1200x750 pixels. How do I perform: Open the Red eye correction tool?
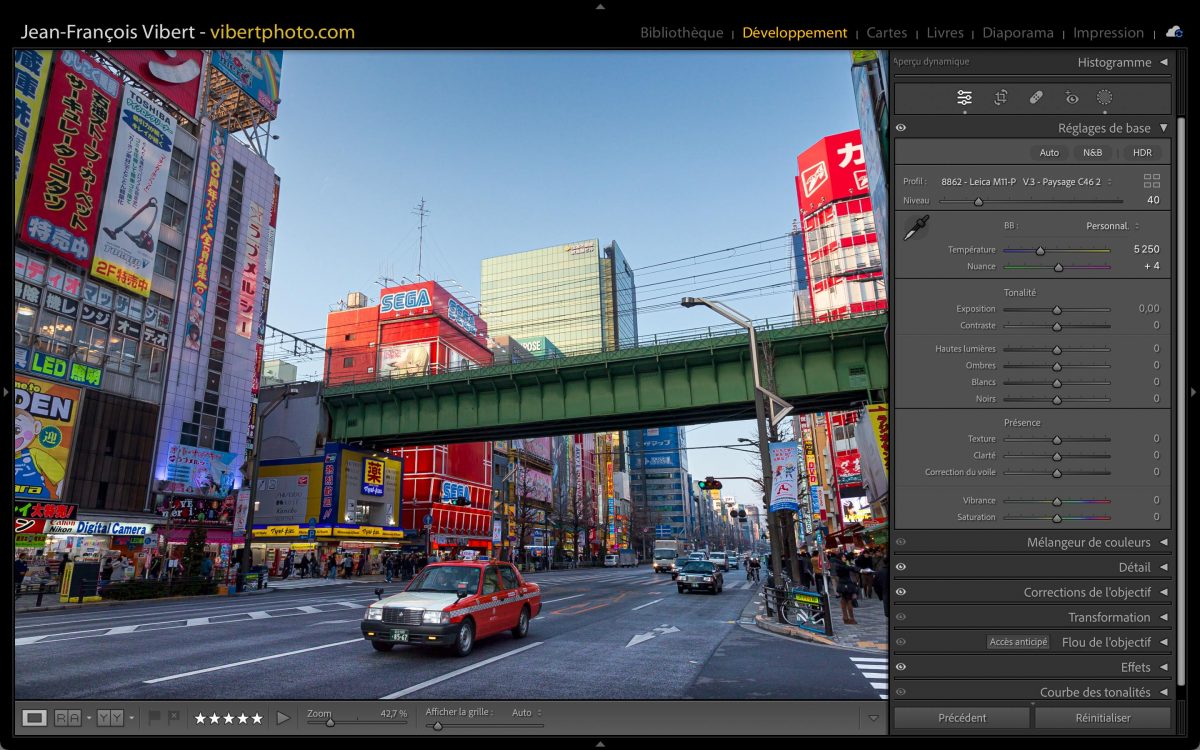[x=1072, y=97]
